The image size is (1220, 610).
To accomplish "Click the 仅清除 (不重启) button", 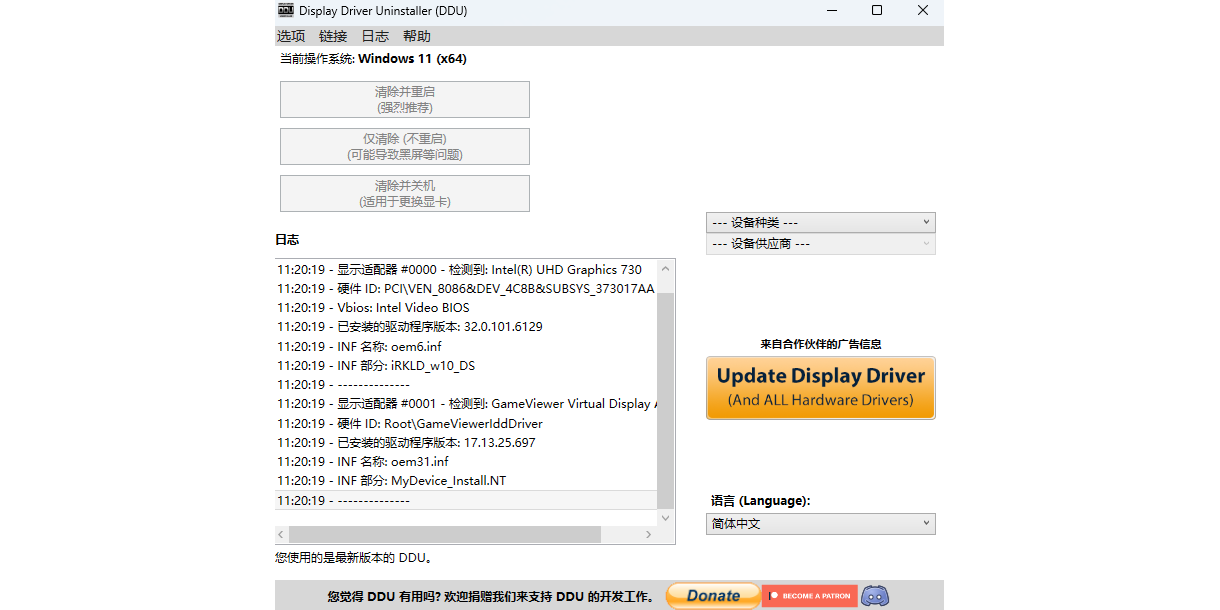I will [404, 146].
